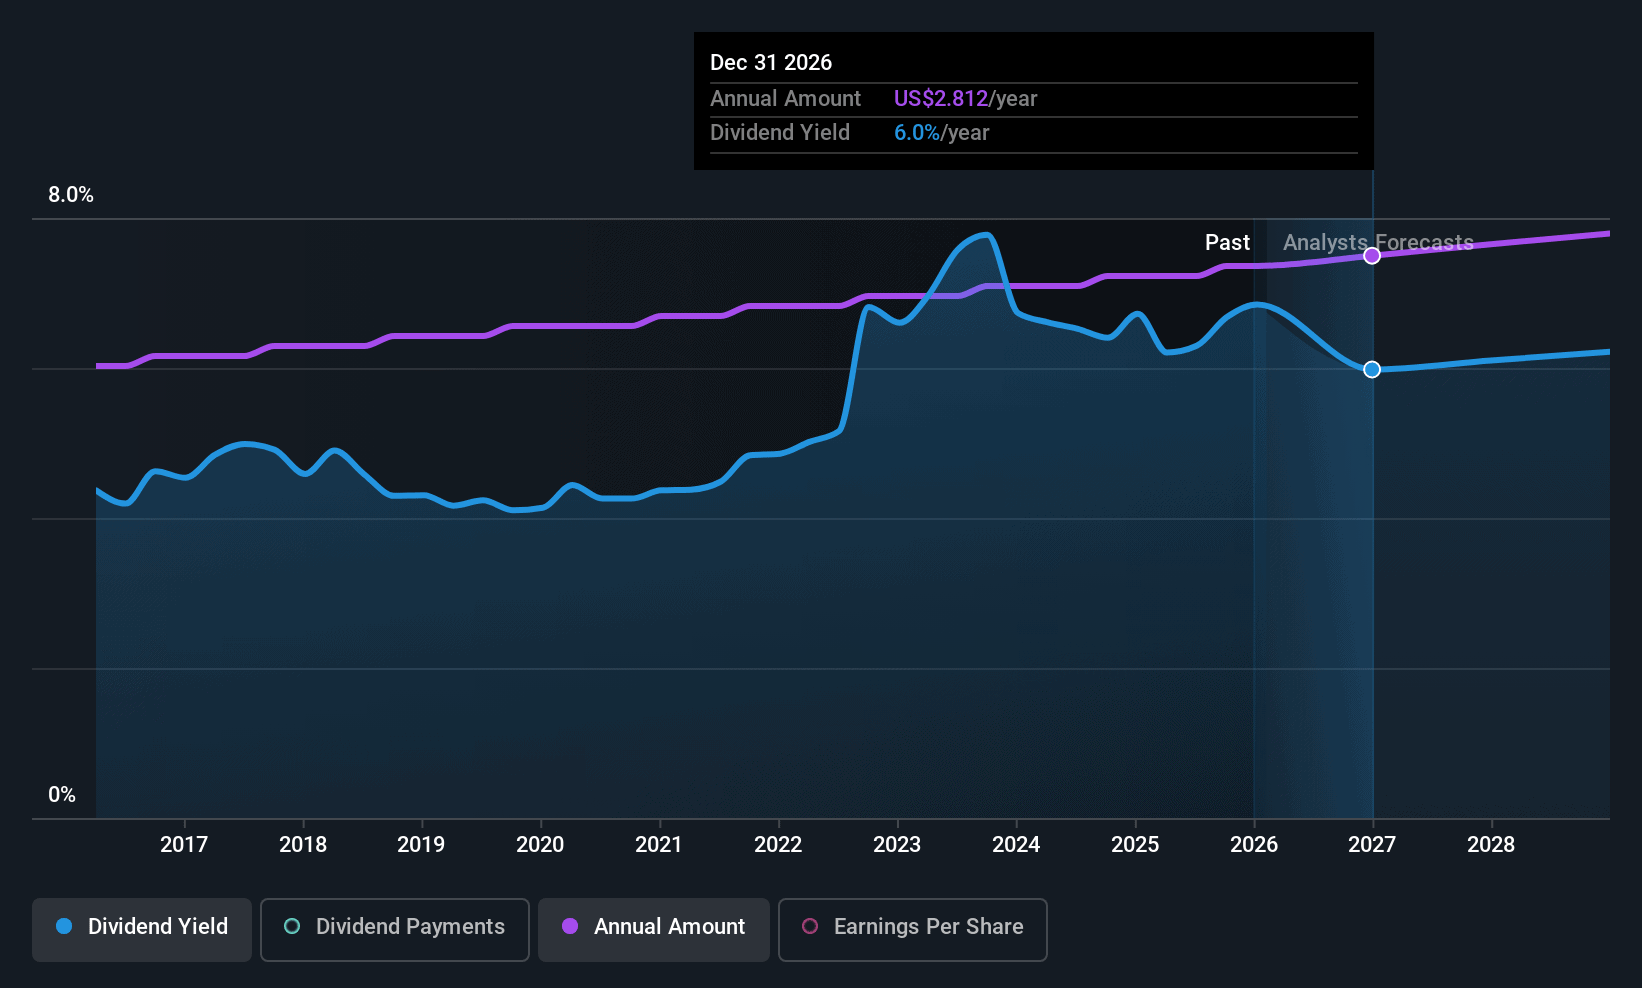Enable the Dividend Payments series

tap(394, 929)
